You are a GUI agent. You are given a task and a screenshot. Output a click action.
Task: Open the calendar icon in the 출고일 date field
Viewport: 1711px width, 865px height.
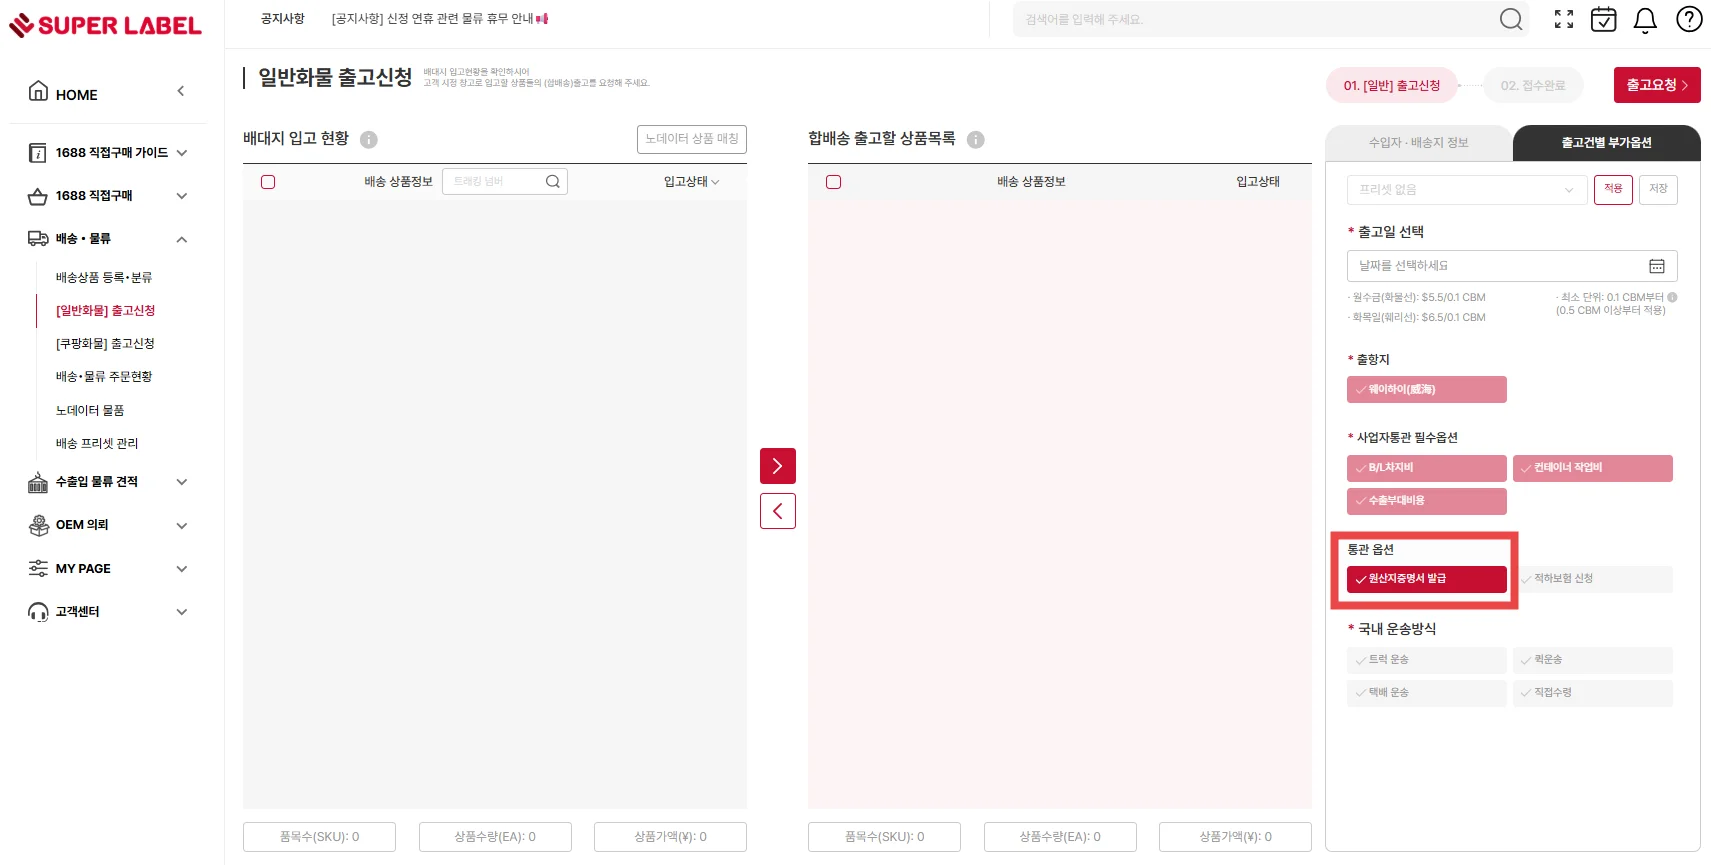pyautogui.click(x=1657, y=266)
